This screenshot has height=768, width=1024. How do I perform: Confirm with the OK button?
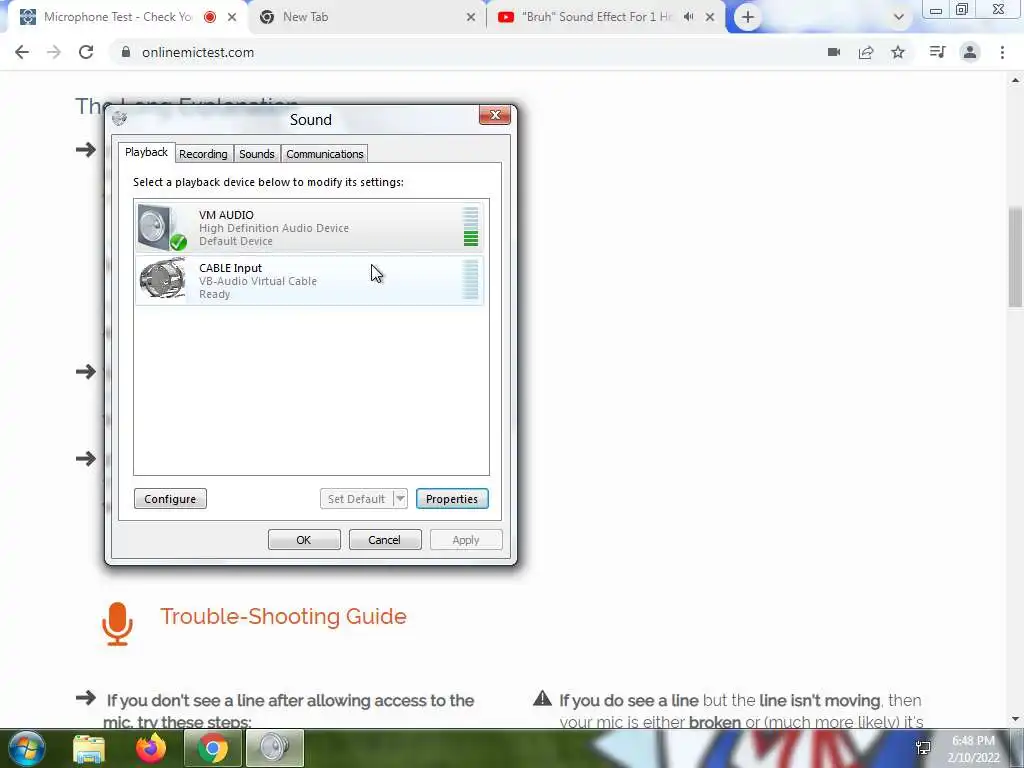pos(304,540)
